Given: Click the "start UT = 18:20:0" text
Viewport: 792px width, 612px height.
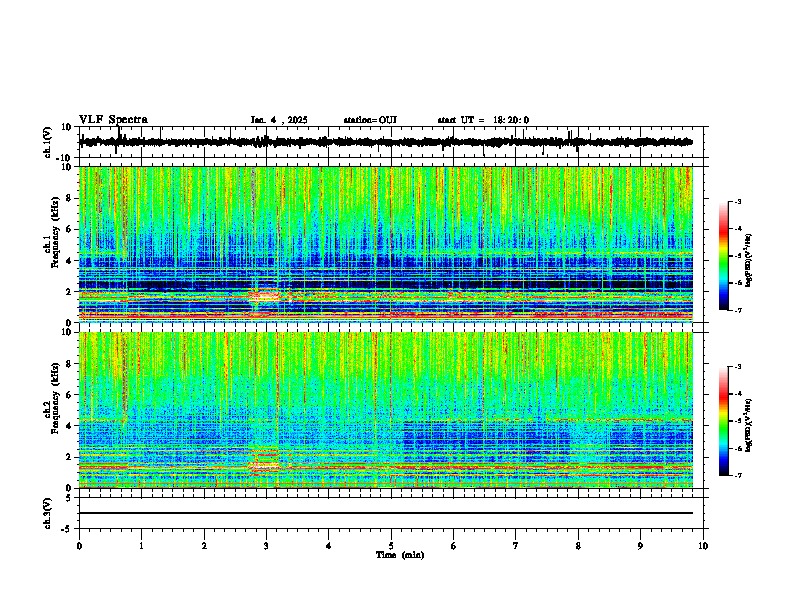Looking at the screenshot, I should coord(483,120).
